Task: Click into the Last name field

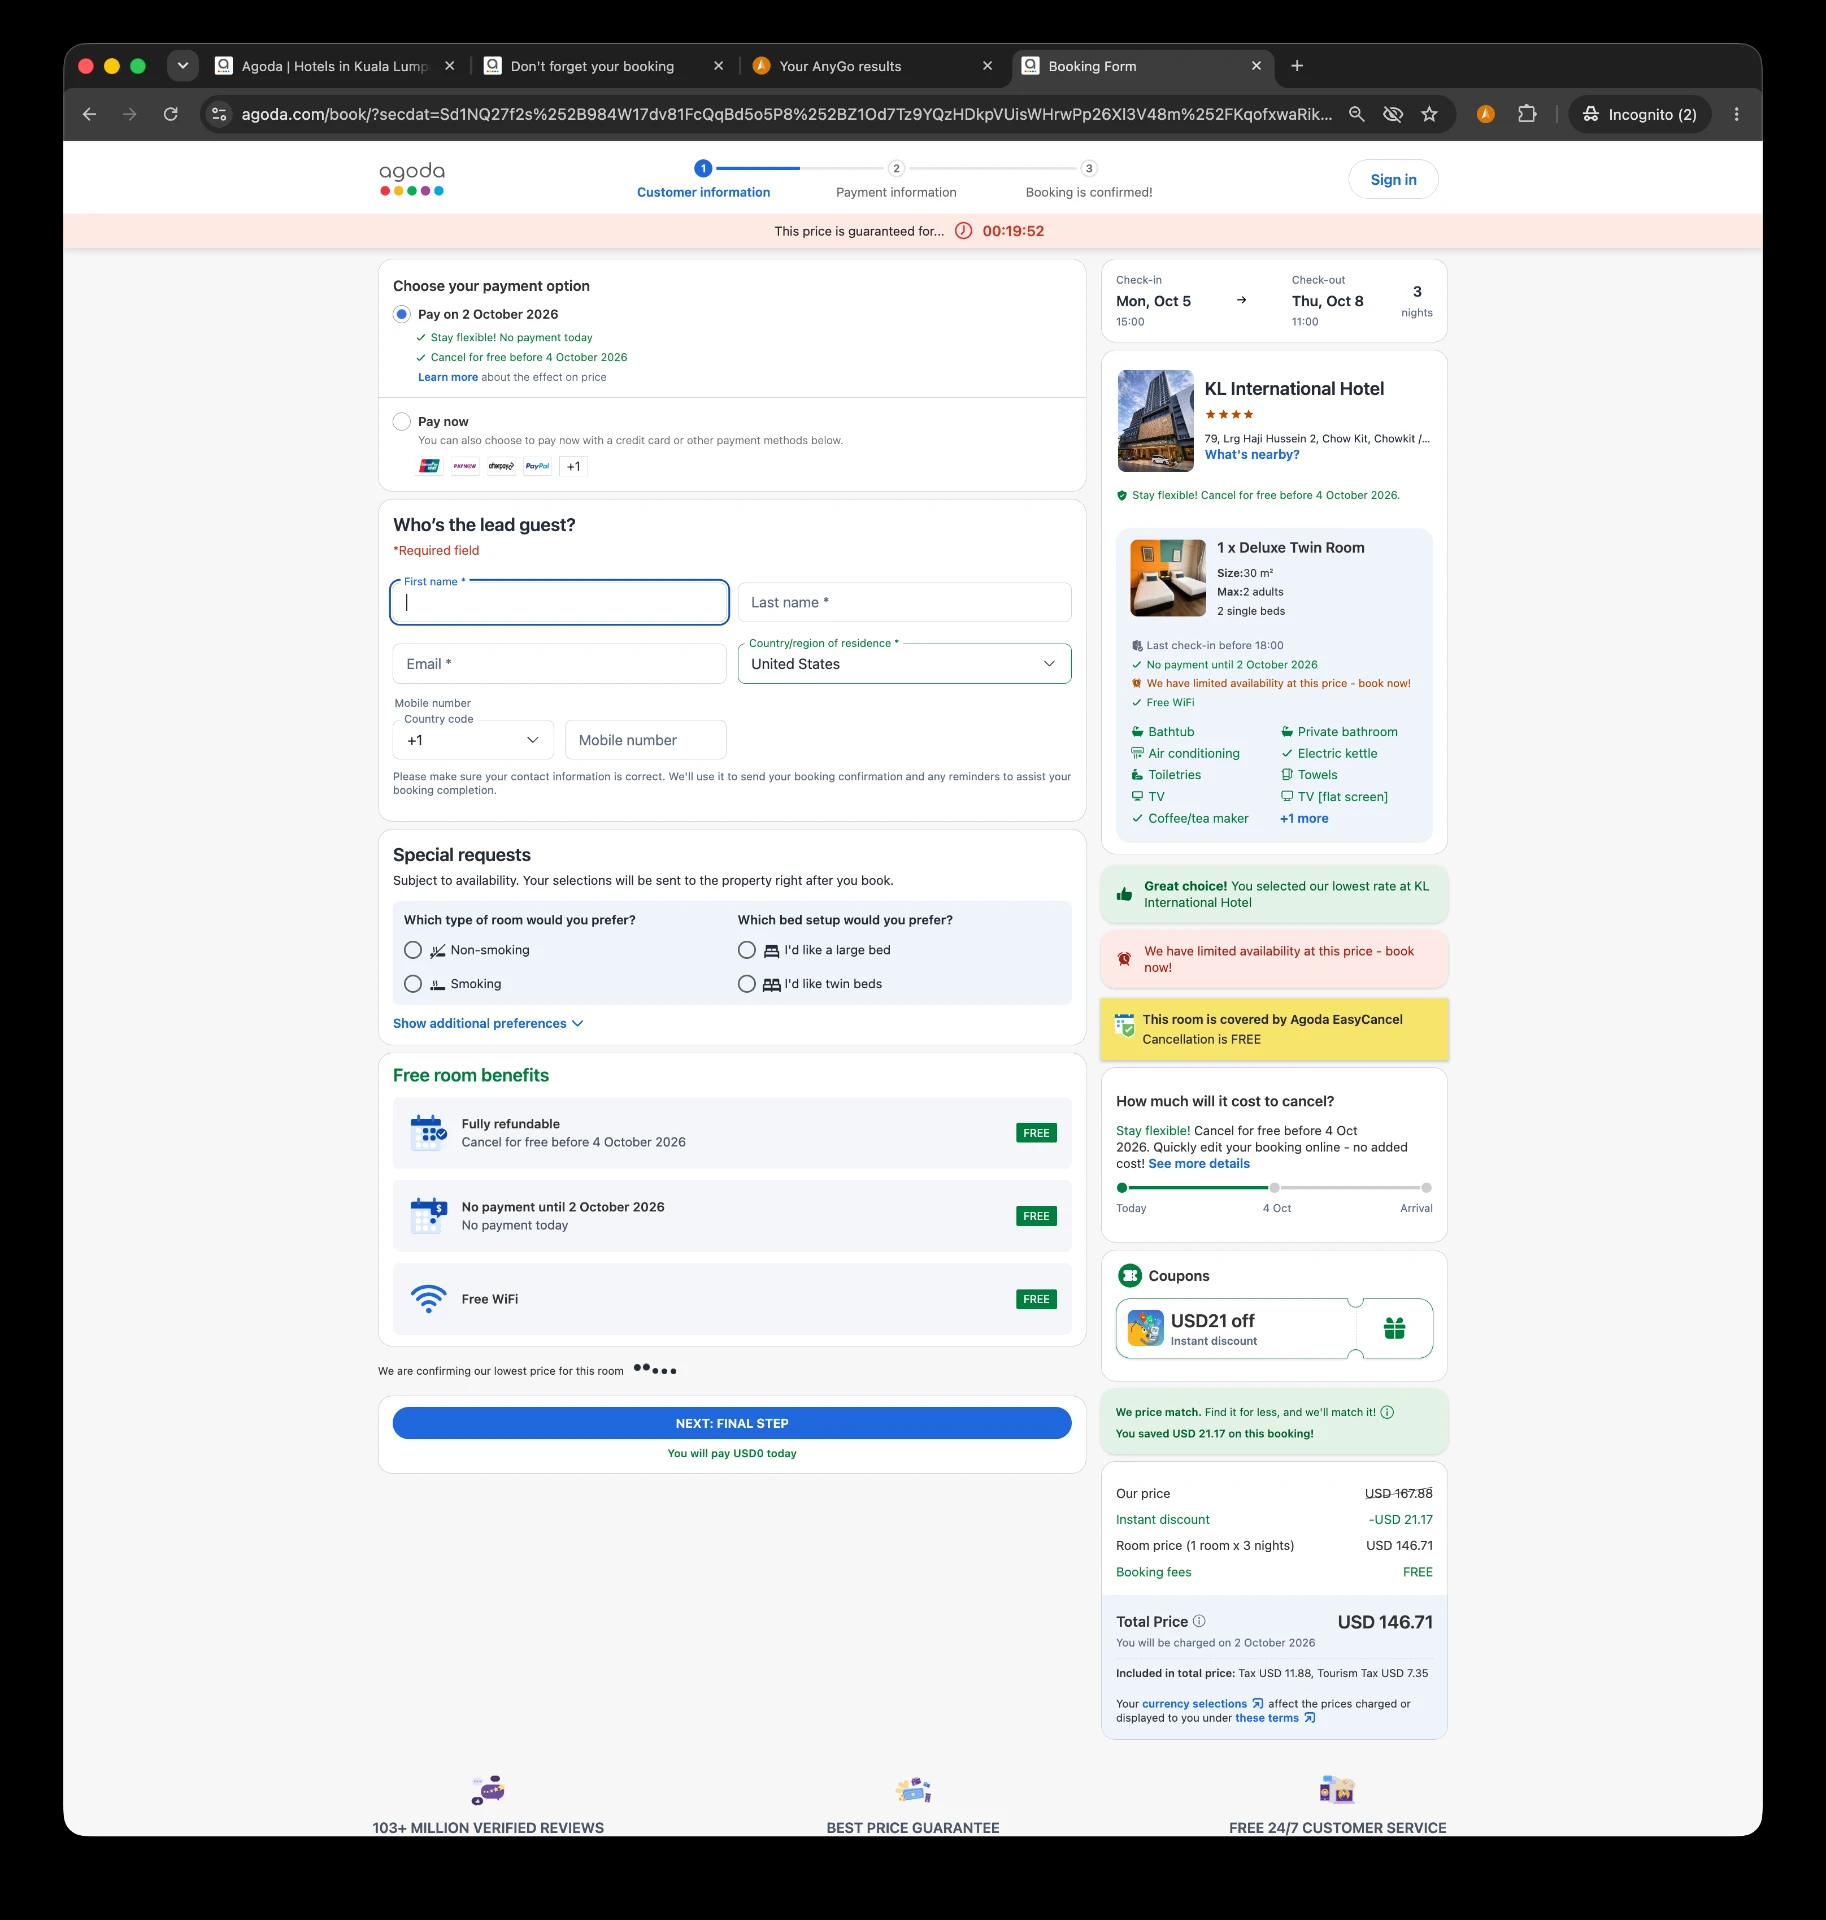Action: [904, 602]
